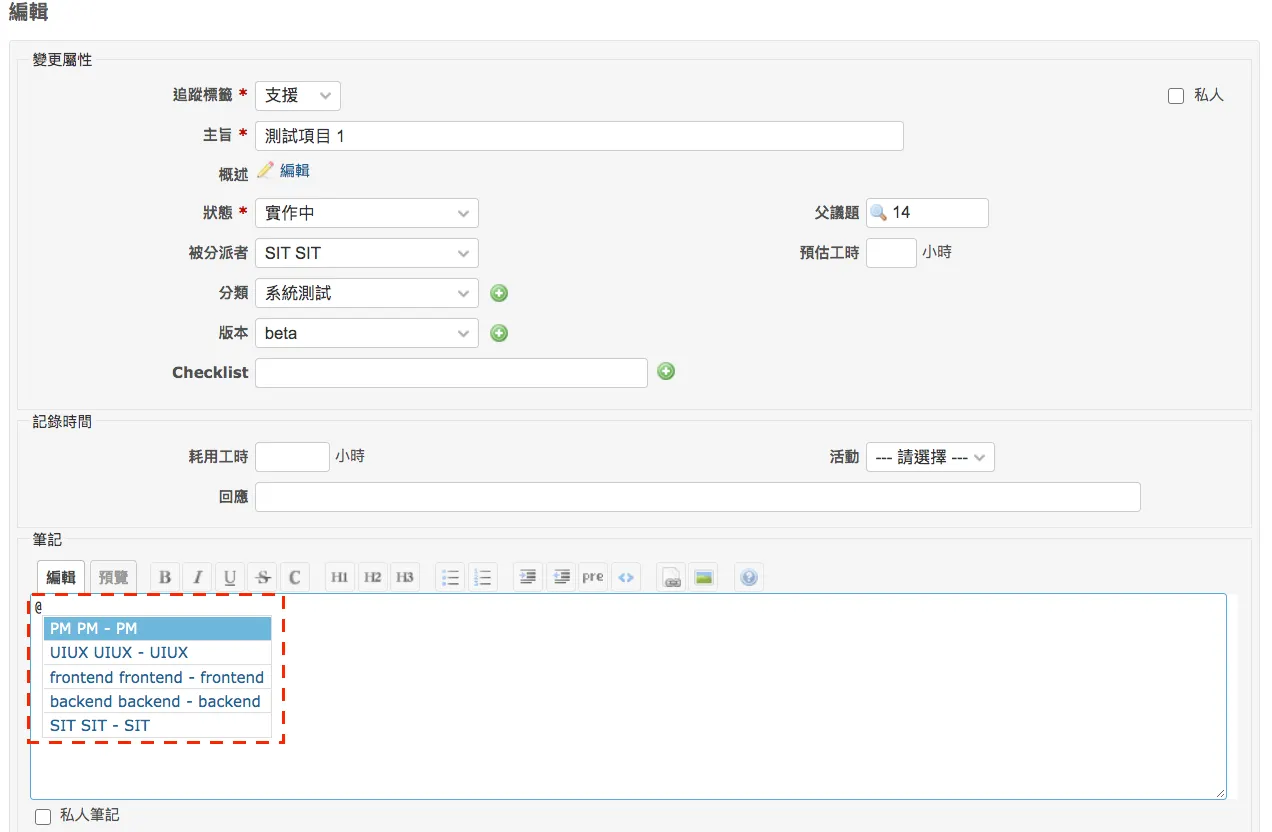The image size is (1272, 832).
Task: Toggle the 私人 private checkbox
Action: [x=1176, y=96]
